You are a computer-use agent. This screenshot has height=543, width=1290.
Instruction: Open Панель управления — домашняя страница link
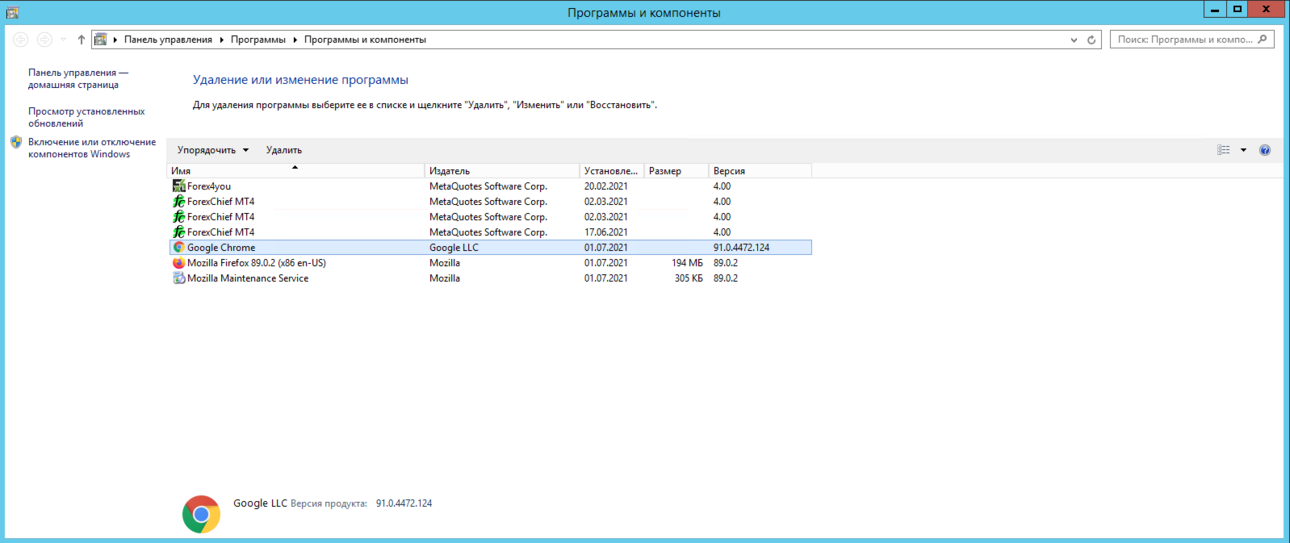coord(78,79)
